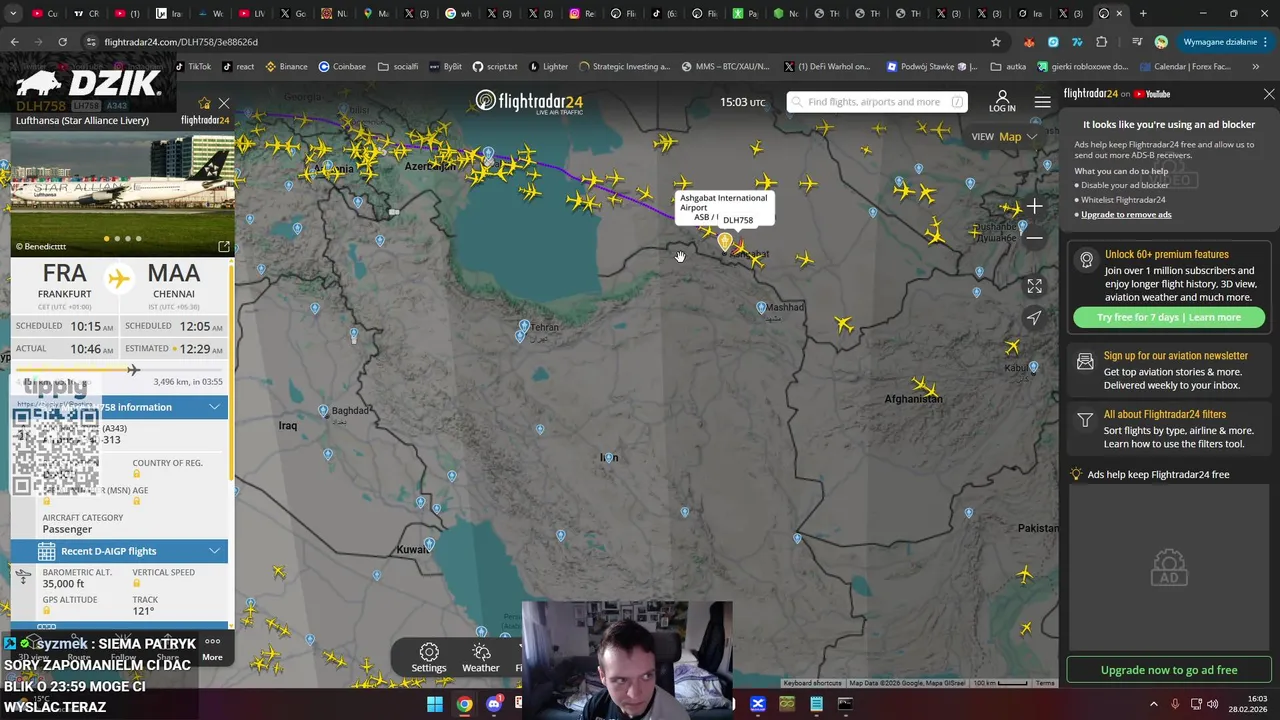The height and width of the screenshot is (720, 1280).
Task: Open the Lighter bookmark
Action: click(x=548, y=67)
